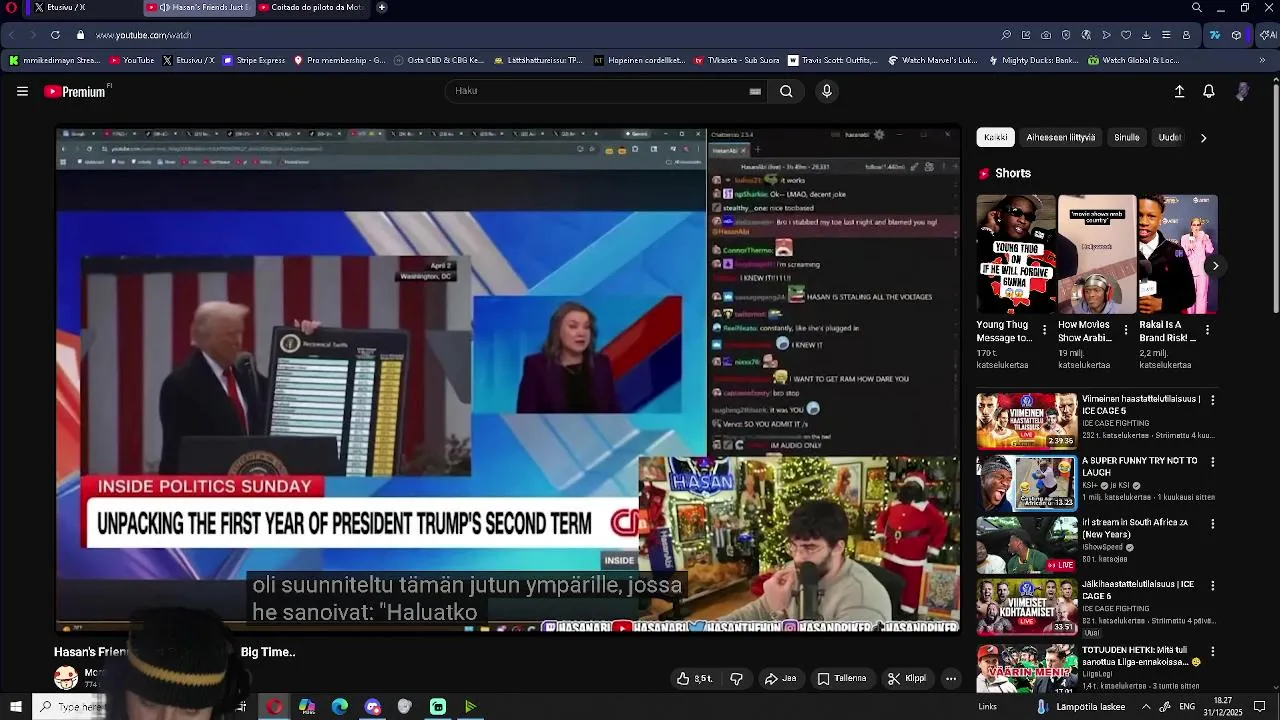Open the Windows Start button
Image resolution: width=1280 pixels, height=720 pixels.
(16, 706)
